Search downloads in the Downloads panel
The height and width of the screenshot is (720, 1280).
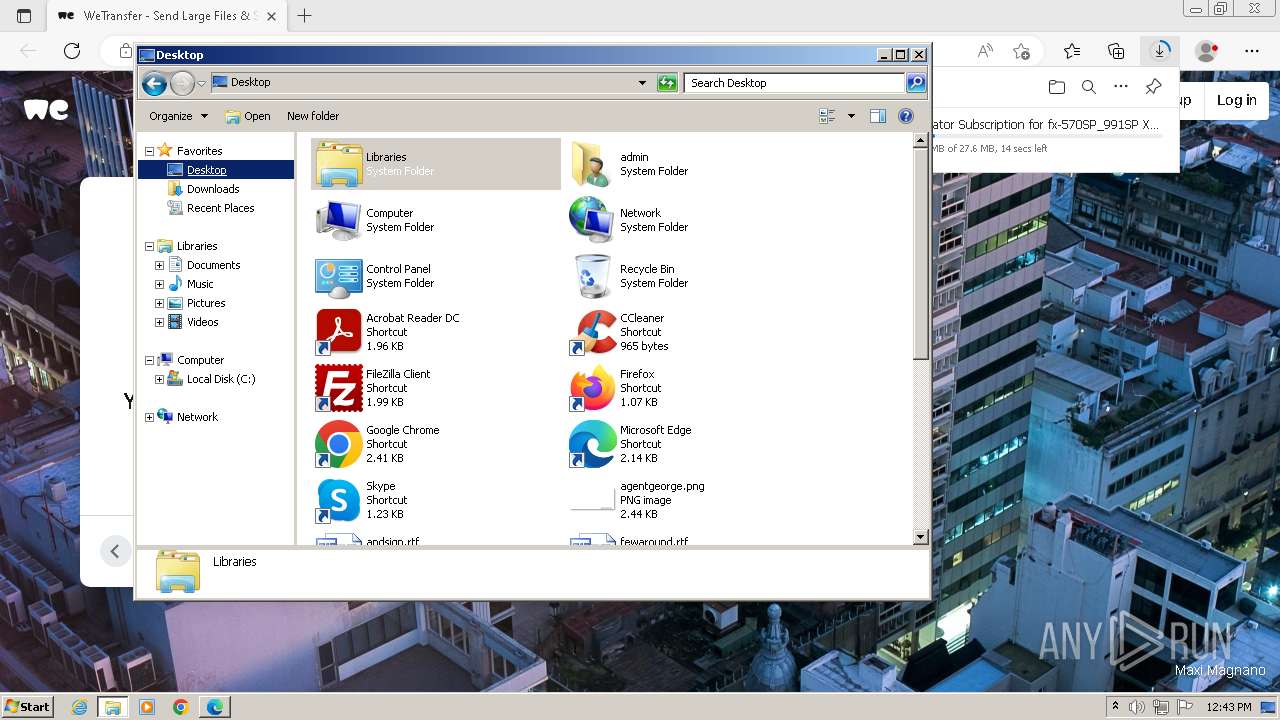click(1089, 87)
